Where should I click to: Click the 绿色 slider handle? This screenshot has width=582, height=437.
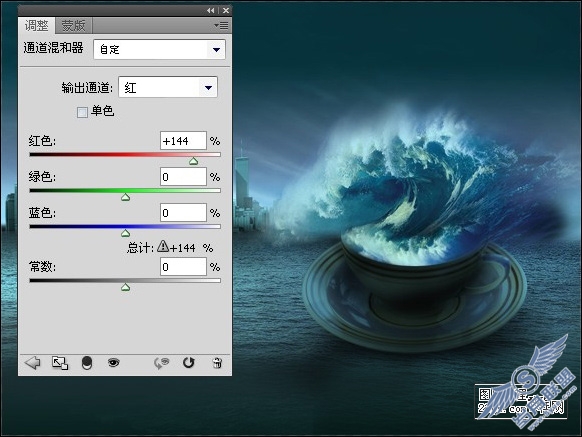125,197
